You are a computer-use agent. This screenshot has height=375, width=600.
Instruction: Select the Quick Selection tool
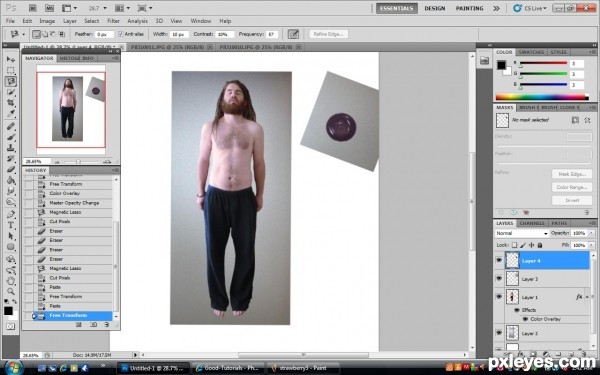click(x=11, y=92)
